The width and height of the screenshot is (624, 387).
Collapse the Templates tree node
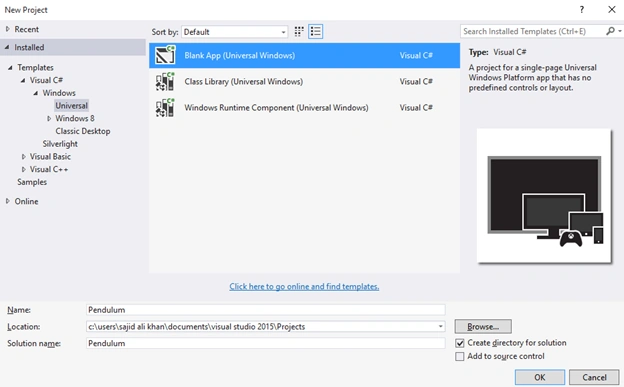click(x=10, y=68)
